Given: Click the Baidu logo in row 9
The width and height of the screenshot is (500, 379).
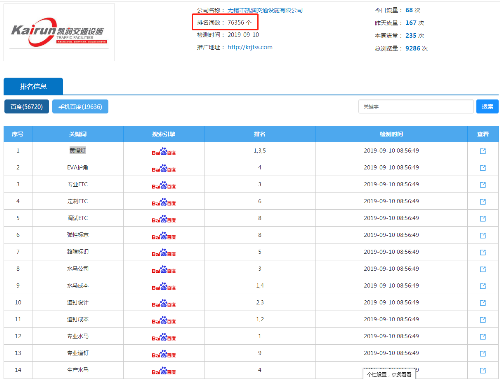Looking at the screenshot, I should click(x=164, y=286).
